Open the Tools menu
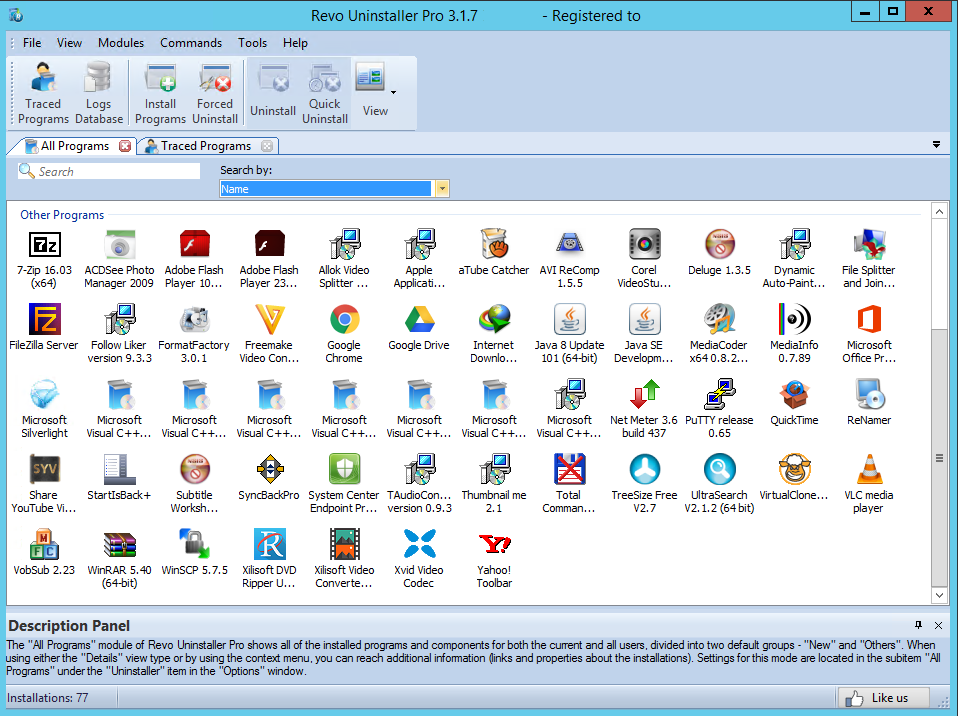The height and width of the screenshot is (716, 958). coord(252,43)
